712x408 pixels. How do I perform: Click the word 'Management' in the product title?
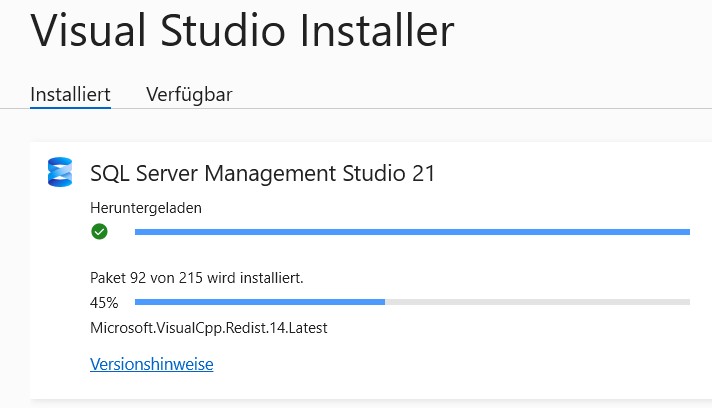pos(264,173)
